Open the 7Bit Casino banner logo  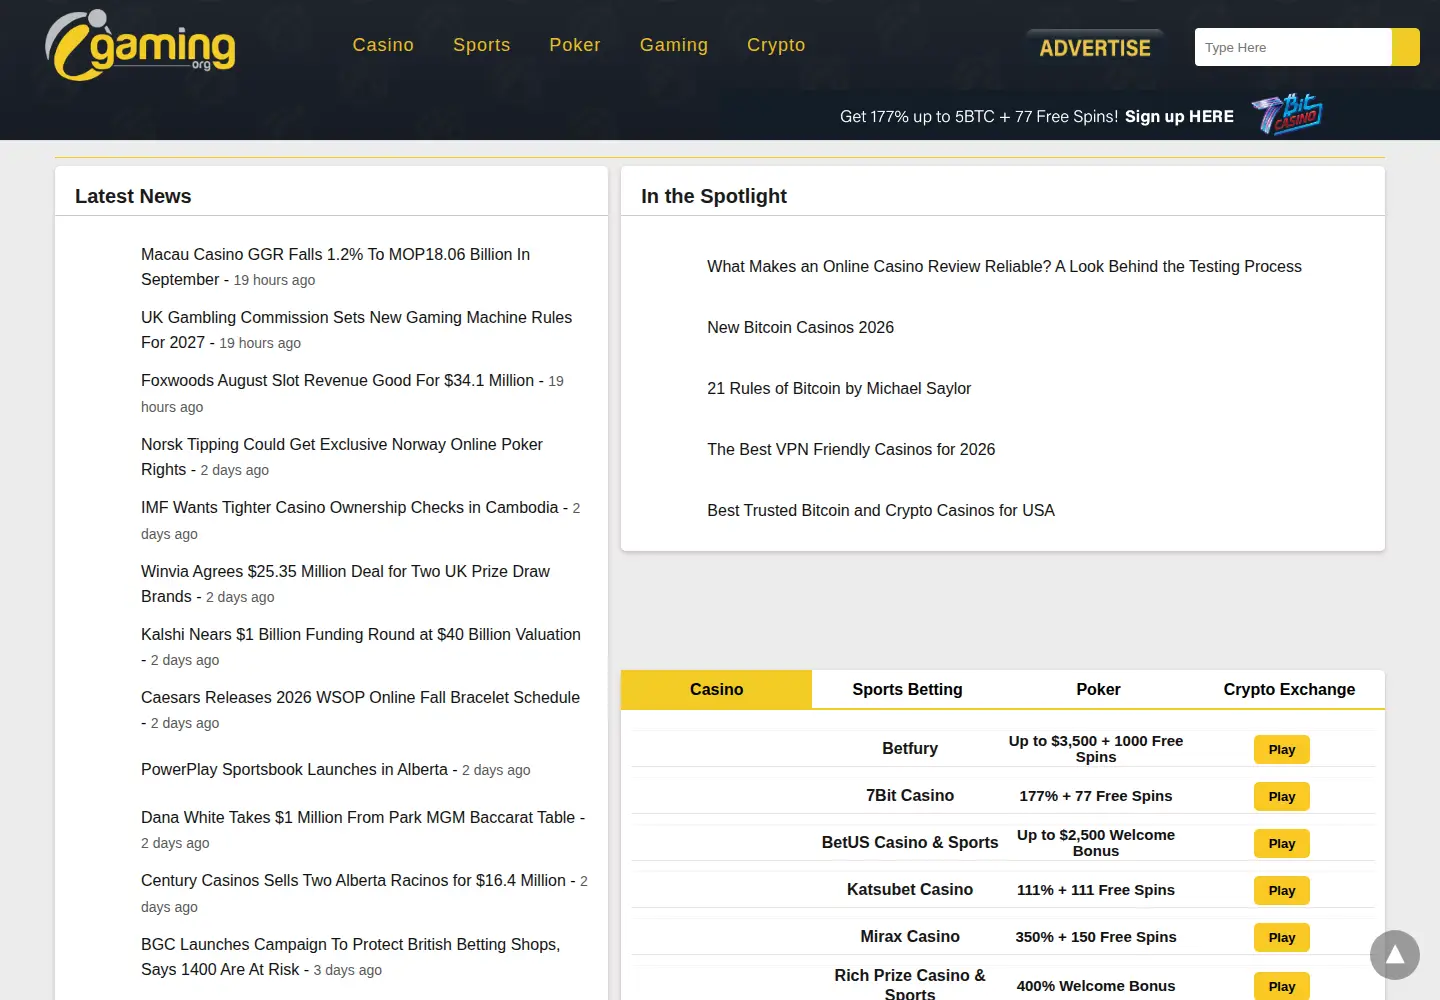[x=1287, y=115]
